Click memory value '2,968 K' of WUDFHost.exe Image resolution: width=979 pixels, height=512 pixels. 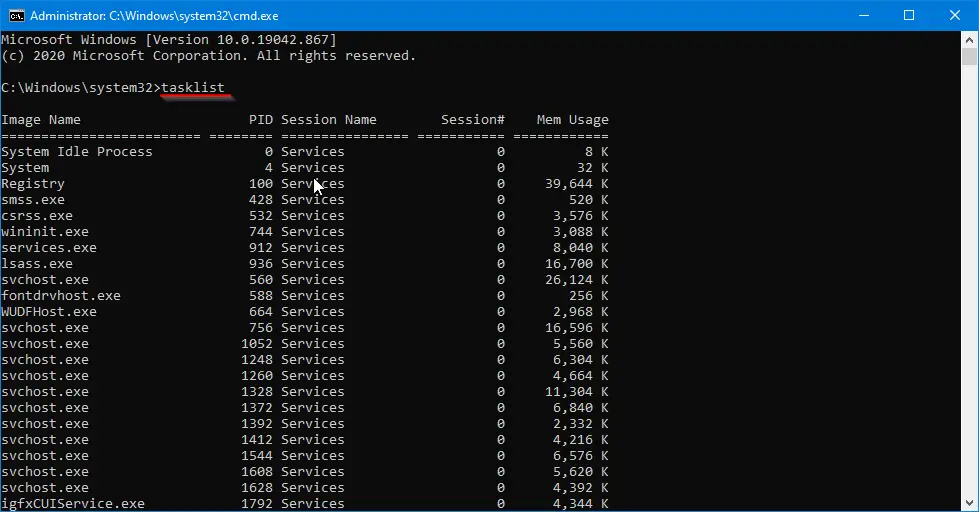tap(581, 312)
